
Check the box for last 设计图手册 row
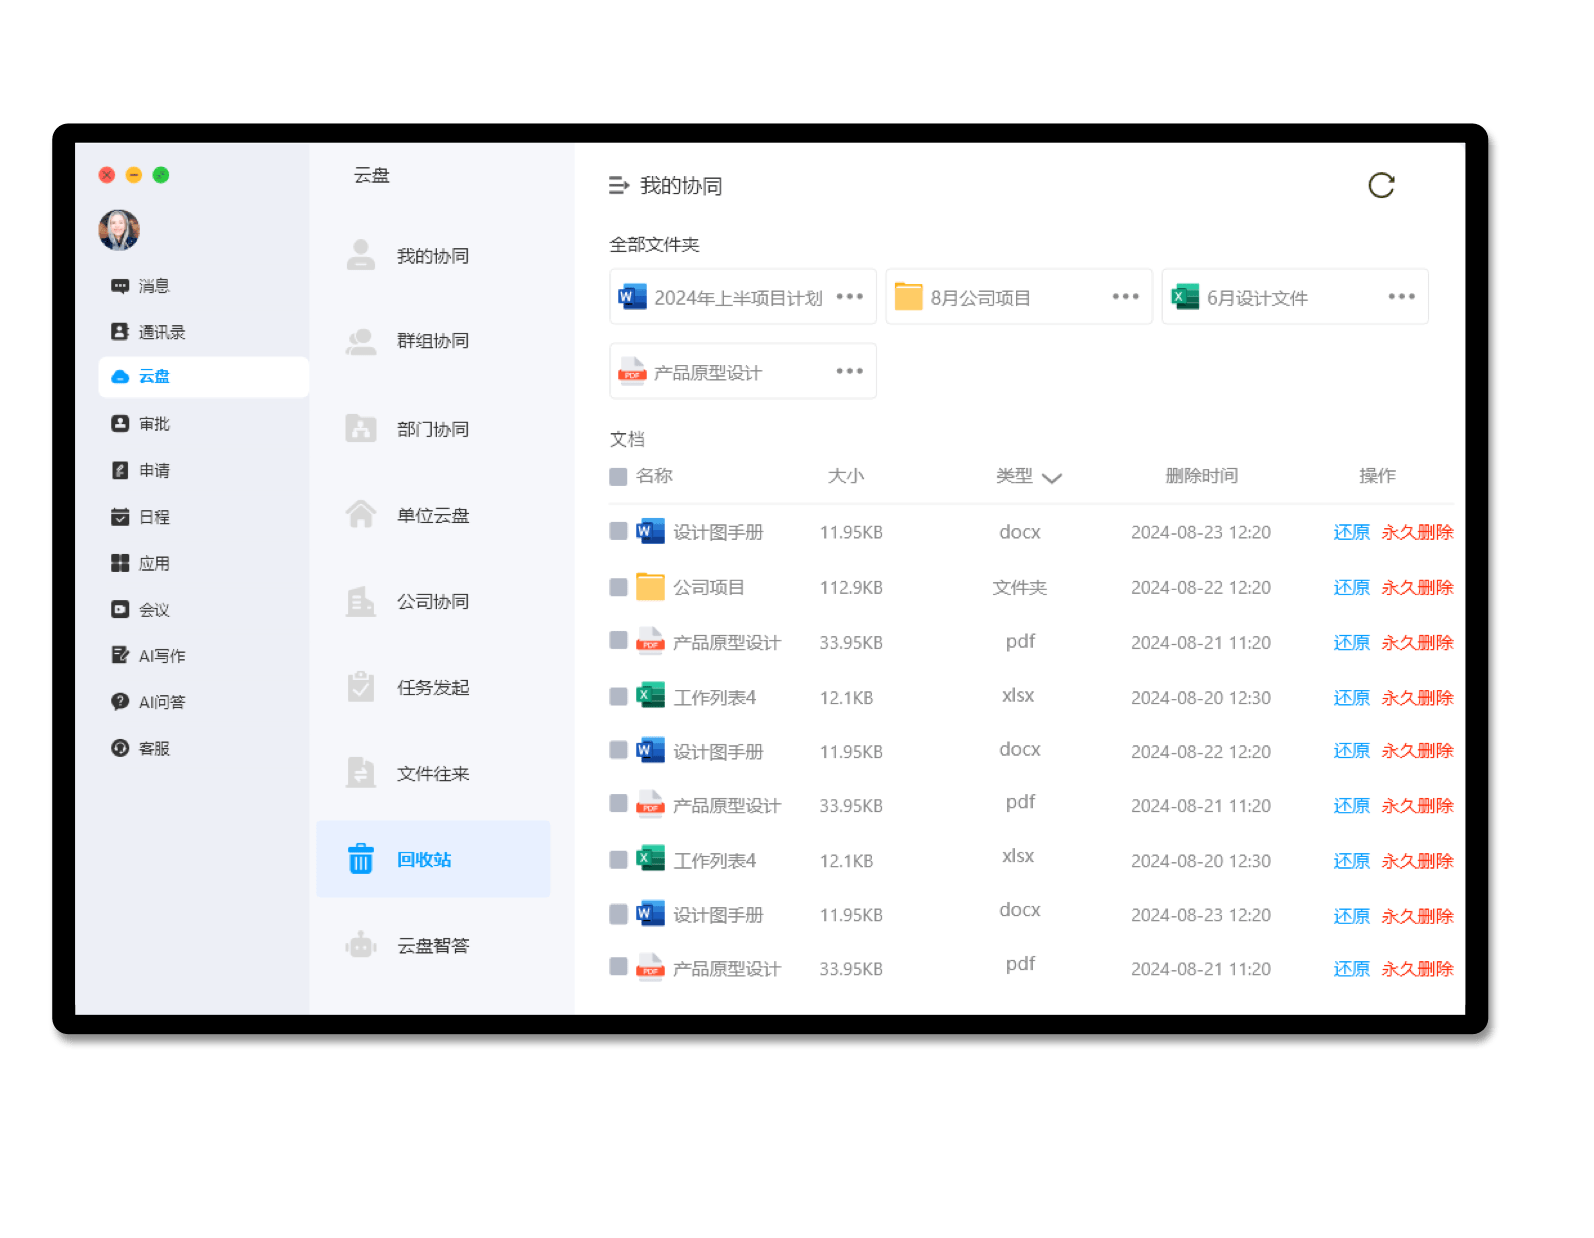coord(618,913)
